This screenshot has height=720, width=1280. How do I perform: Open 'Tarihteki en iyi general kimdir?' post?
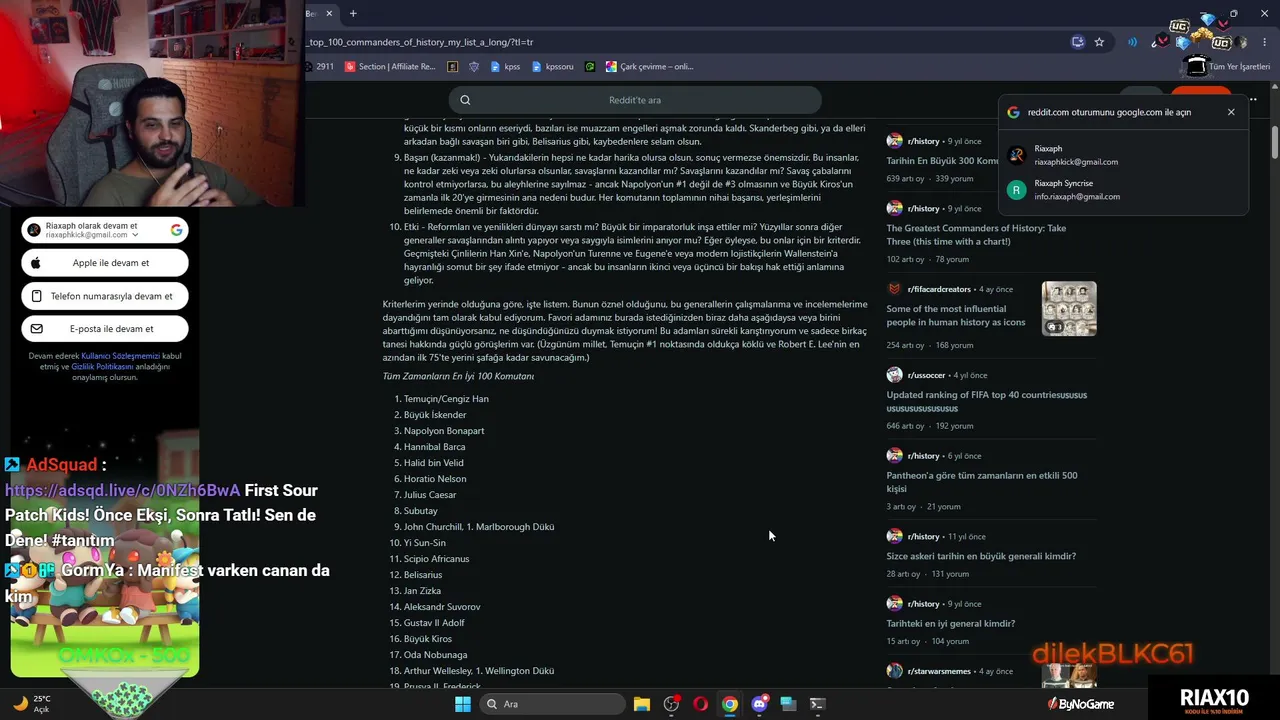coord(950,623)
